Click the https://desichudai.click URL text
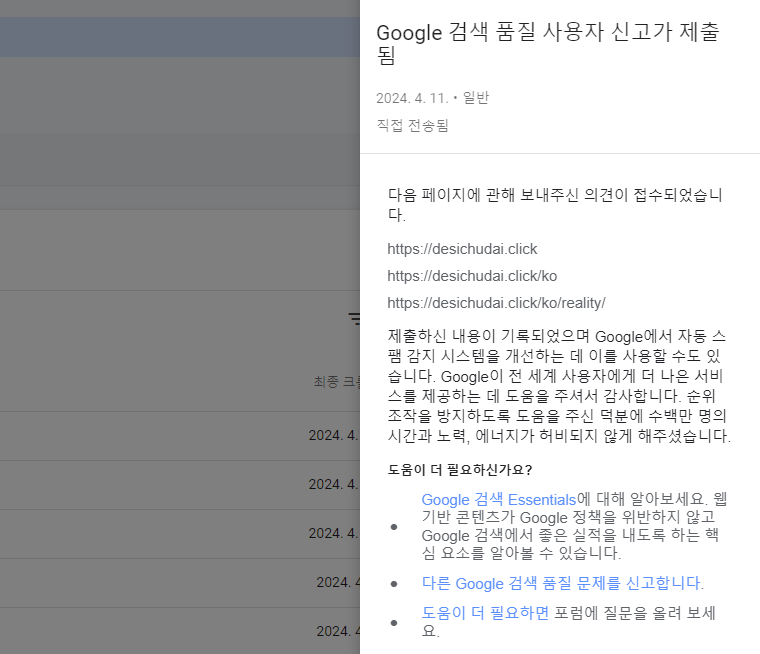760x654 pixels. tap(462, 249)
